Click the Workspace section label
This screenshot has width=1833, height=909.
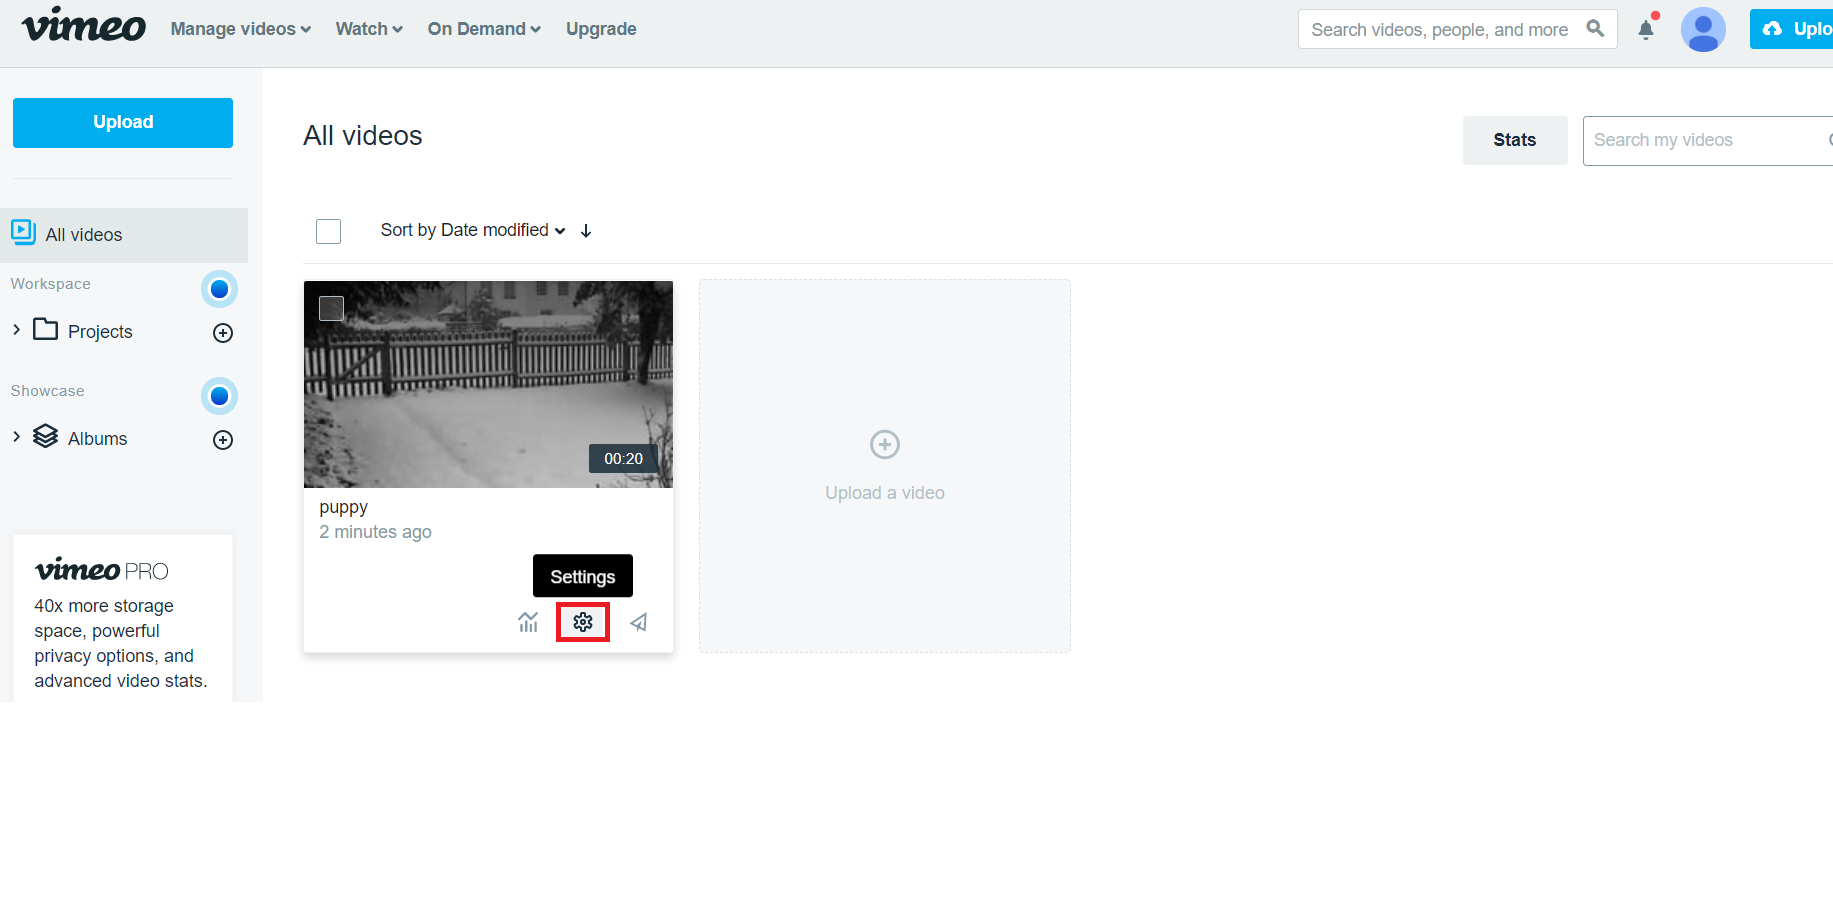[51, 284]
